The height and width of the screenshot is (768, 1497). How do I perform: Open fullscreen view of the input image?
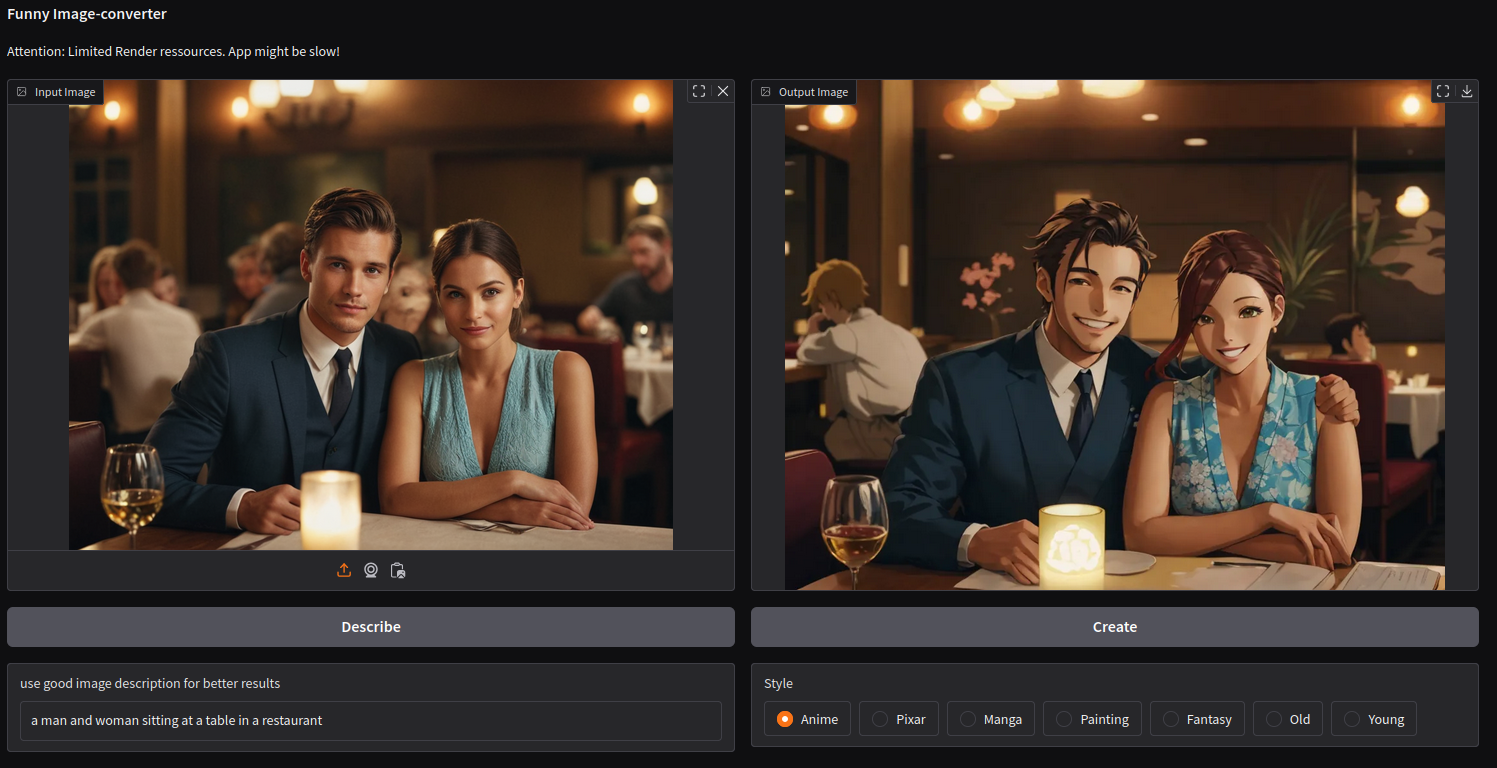click(x=698, y=91)
